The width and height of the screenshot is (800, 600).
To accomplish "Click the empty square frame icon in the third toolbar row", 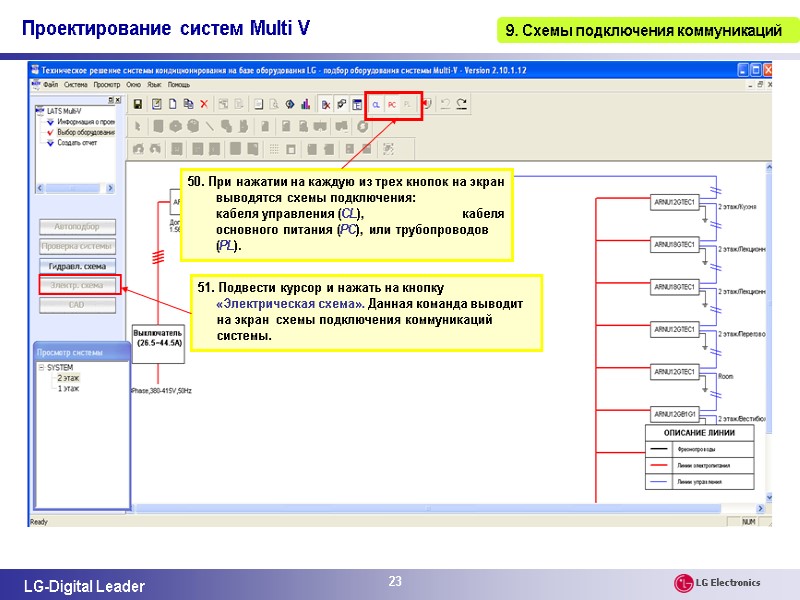I will (x=291, y=149).
